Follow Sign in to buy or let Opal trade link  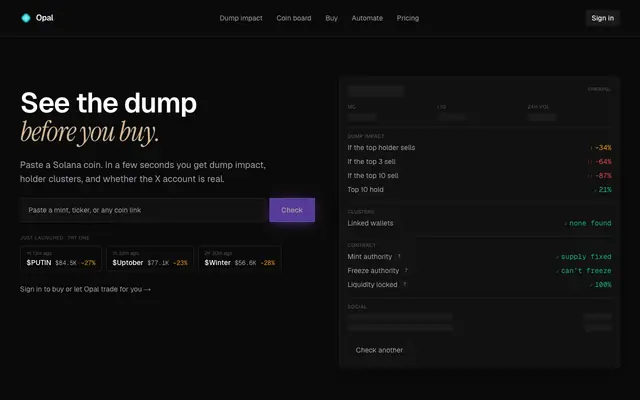tap(85, 289)
